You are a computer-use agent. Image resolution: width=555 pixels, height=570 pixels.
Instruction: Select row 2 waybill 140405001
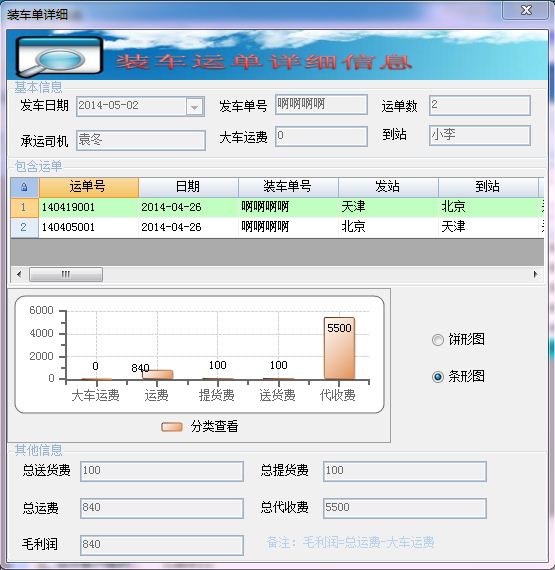277,227
